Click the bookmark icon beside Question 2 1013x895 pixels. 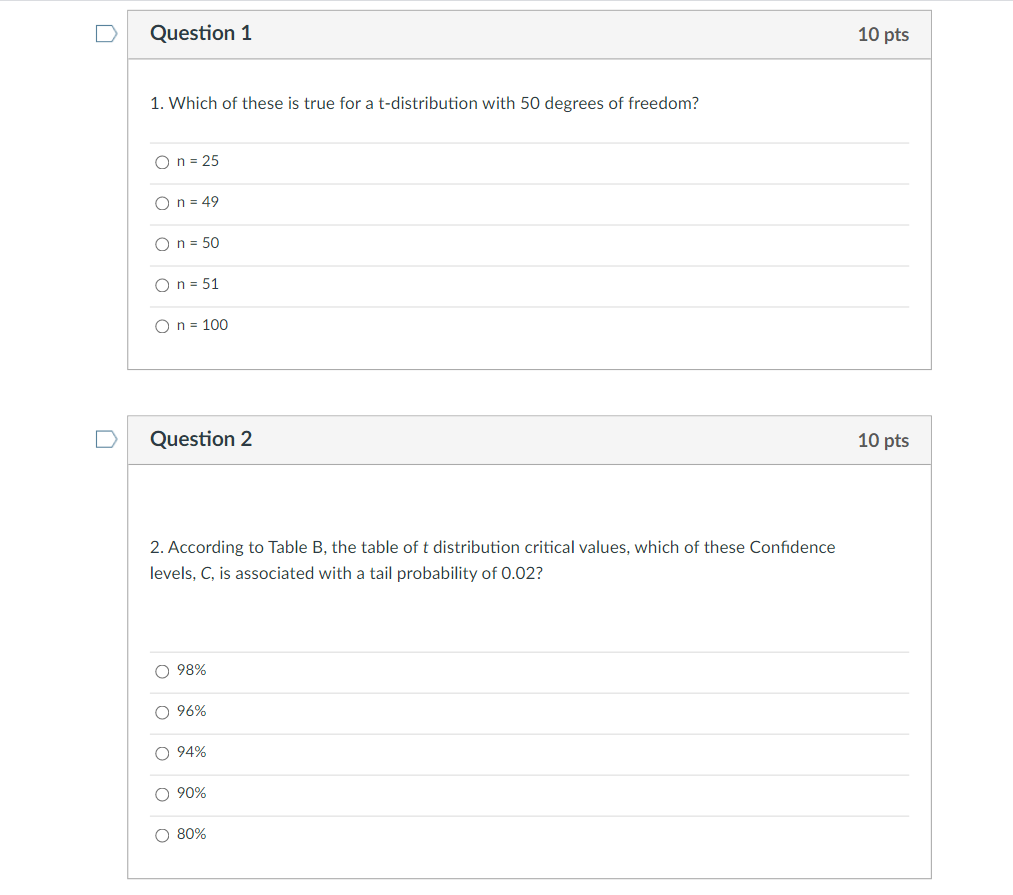[105, 438]
